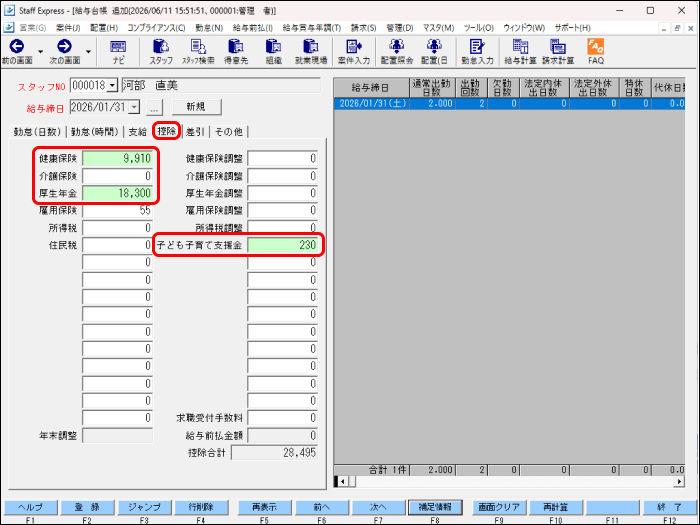Click the 補足情報 F8 button
Image resolution: width=700 pixels, height=525 pixels.
435,508
